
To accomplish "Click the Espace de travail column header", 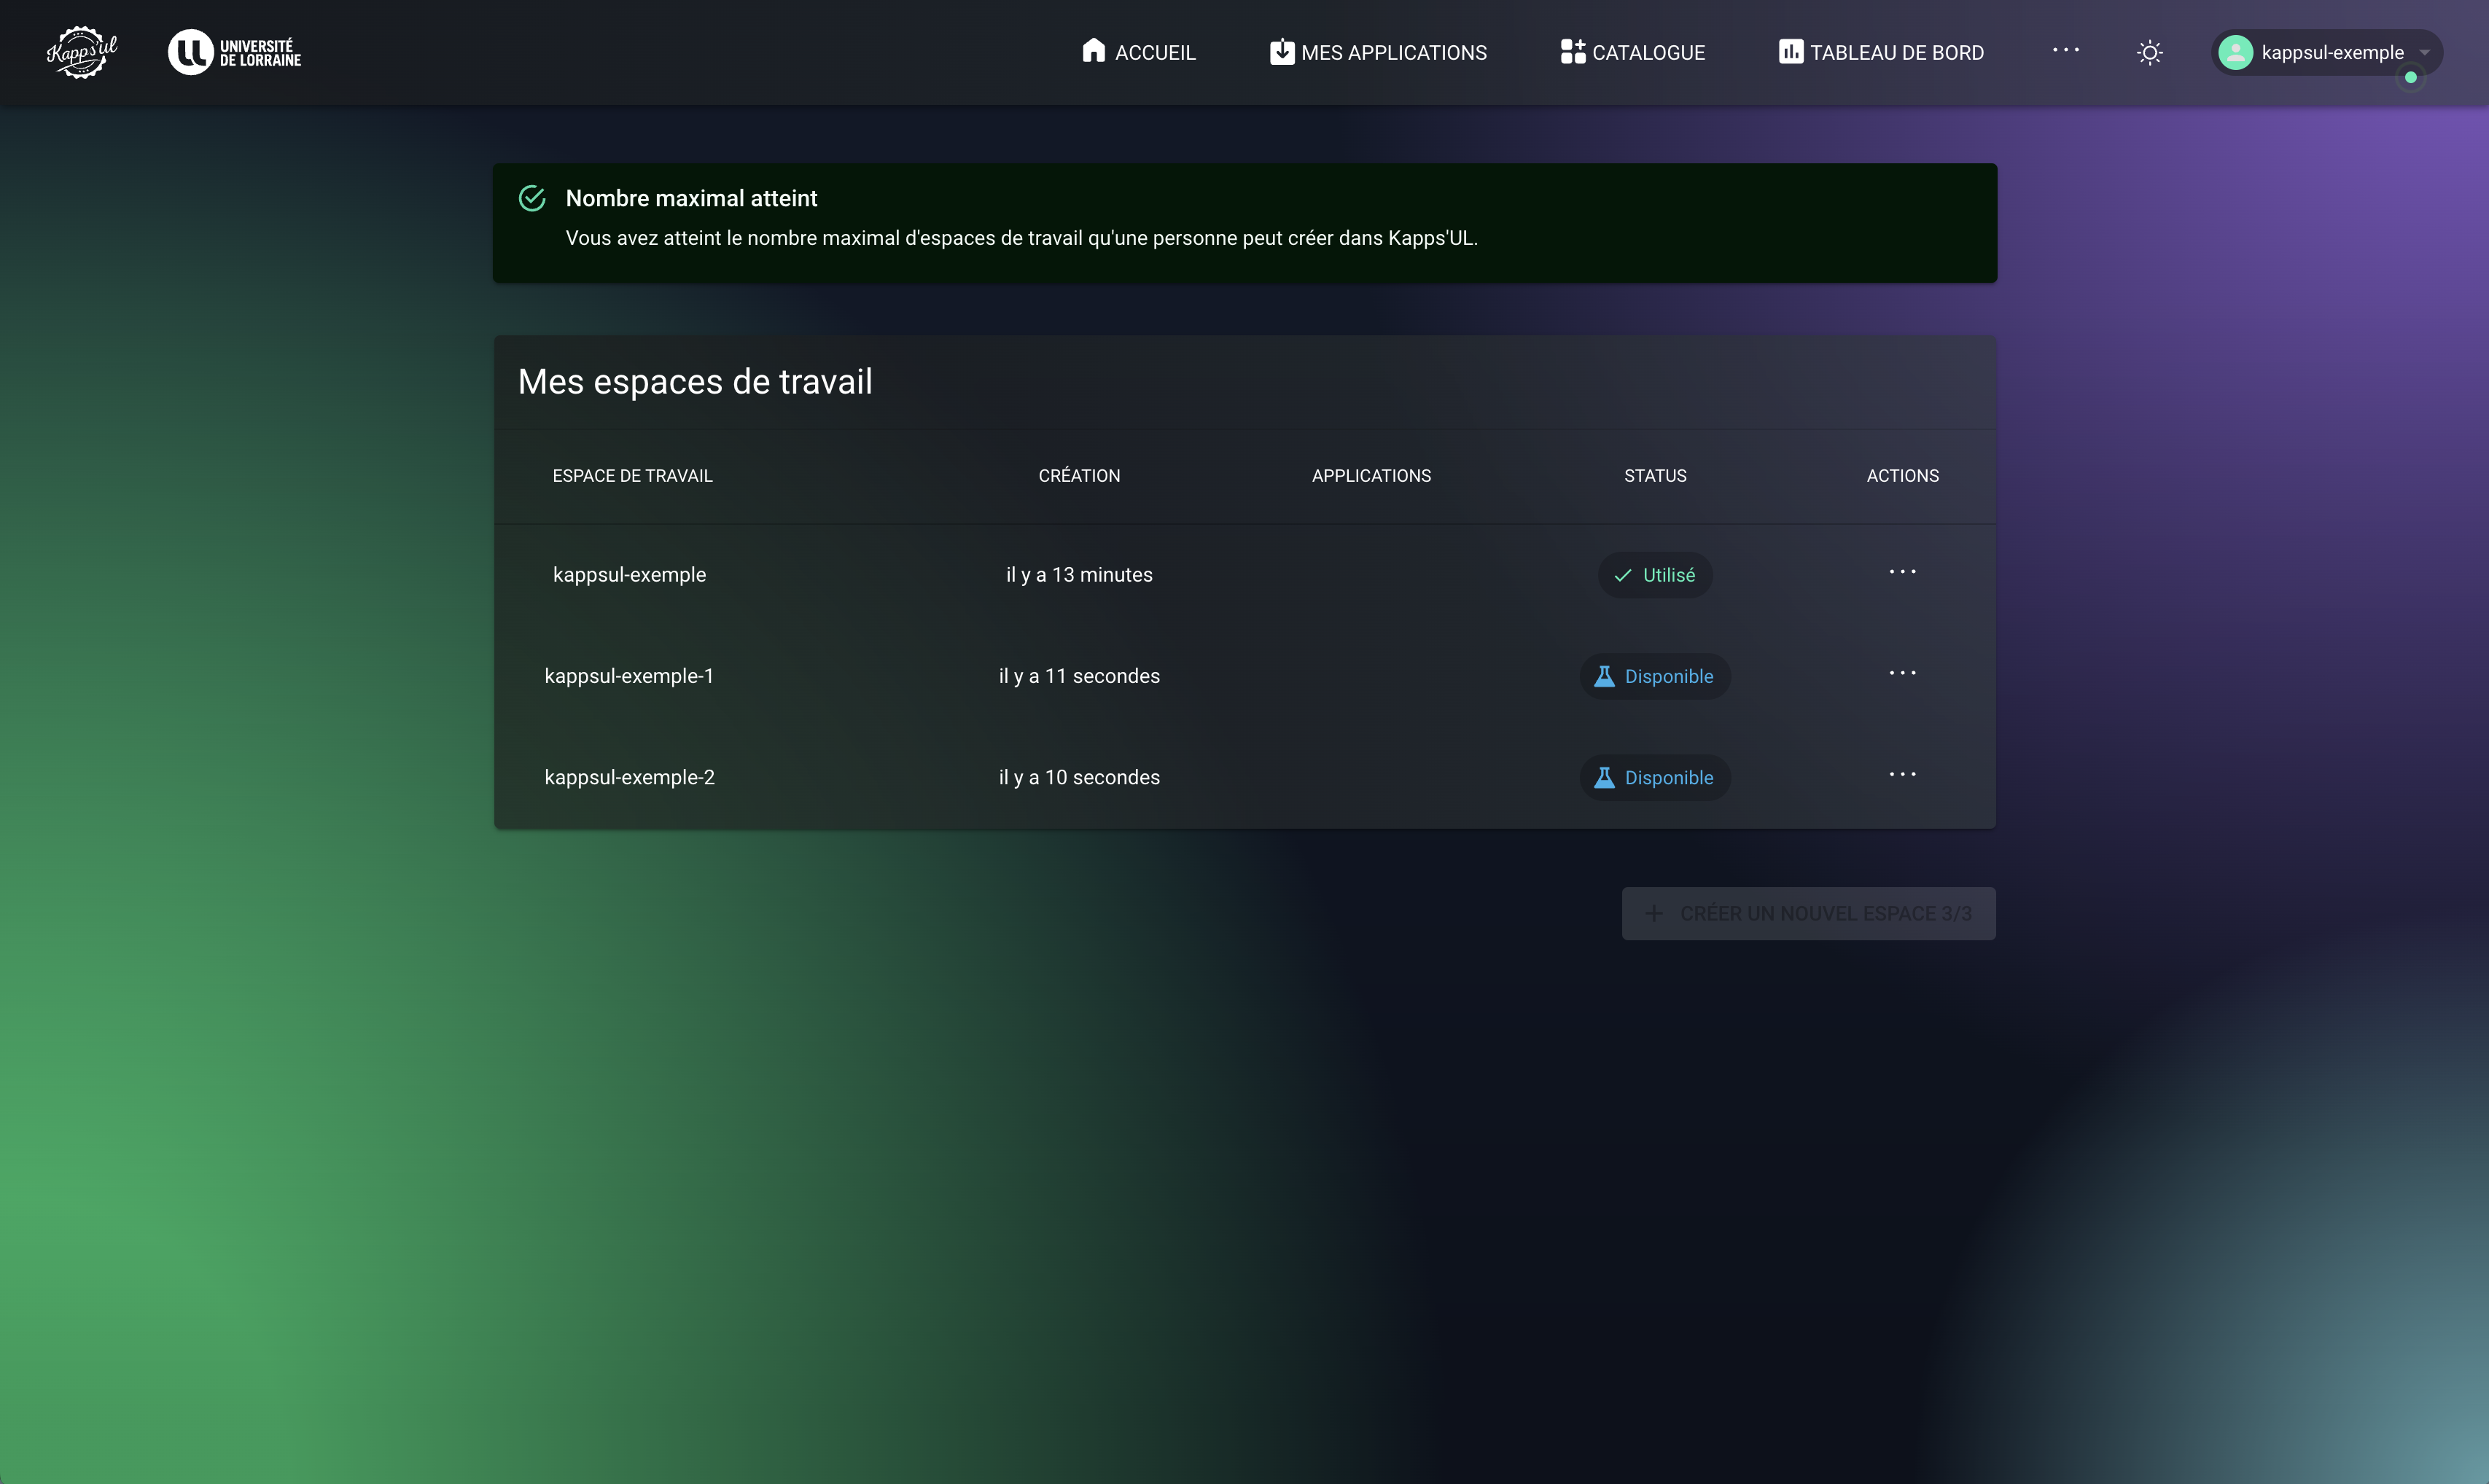I will (632, 476).
